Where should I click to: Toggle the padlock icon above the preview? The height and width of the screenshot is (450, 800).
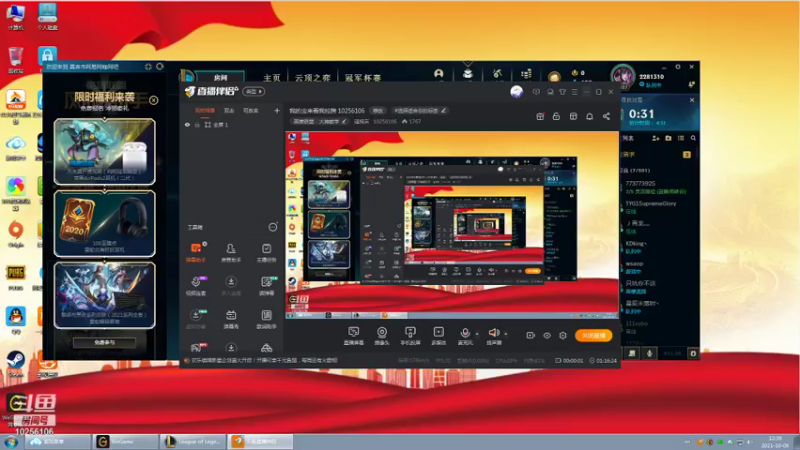(x=556, y=116)
